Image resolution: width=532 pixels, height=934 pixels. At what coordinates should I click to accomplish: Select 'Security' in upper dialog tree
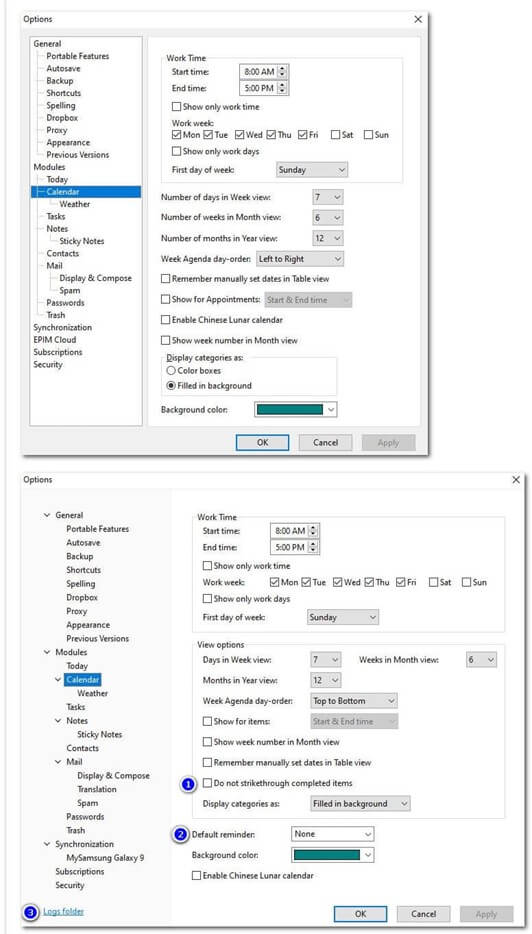48,365
